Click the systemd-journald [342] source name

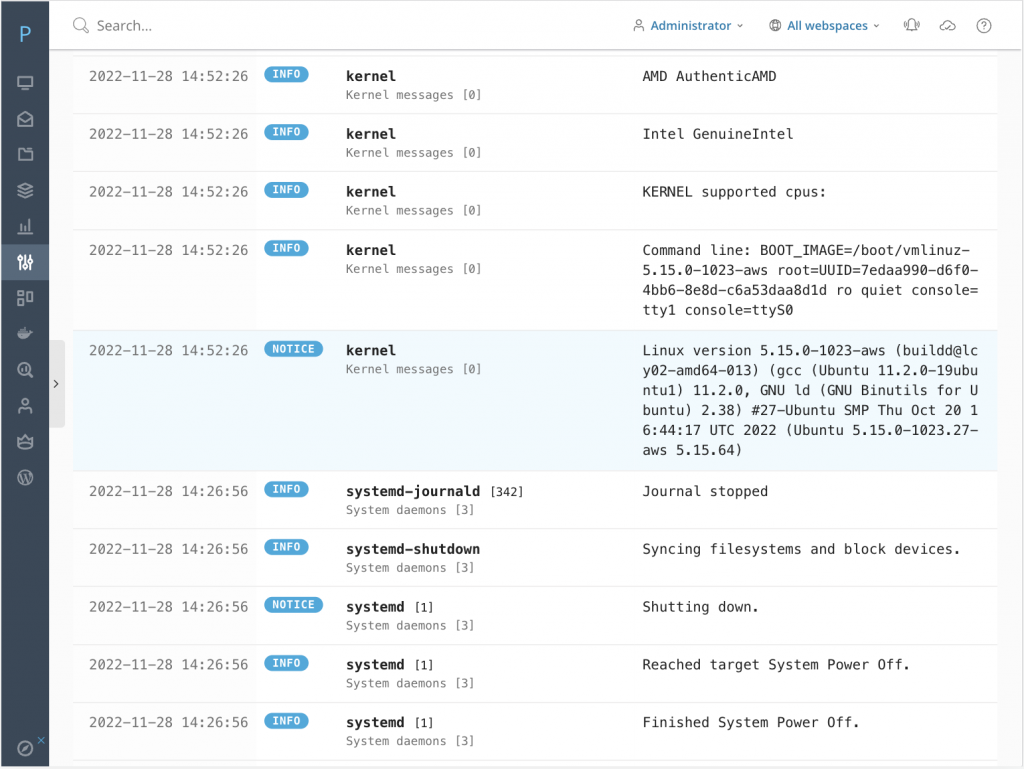[434, 491]
